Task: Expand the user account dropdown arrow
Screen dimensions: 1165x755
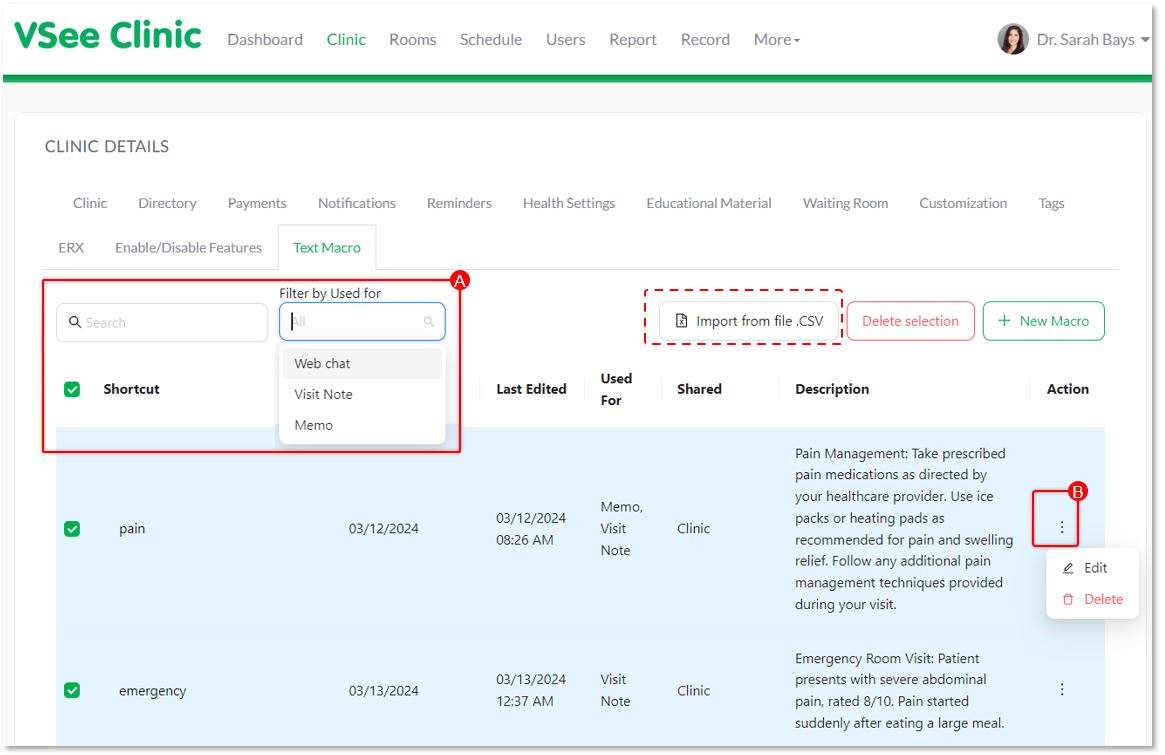Action: pyautogui.click(x=1145, y=39)
